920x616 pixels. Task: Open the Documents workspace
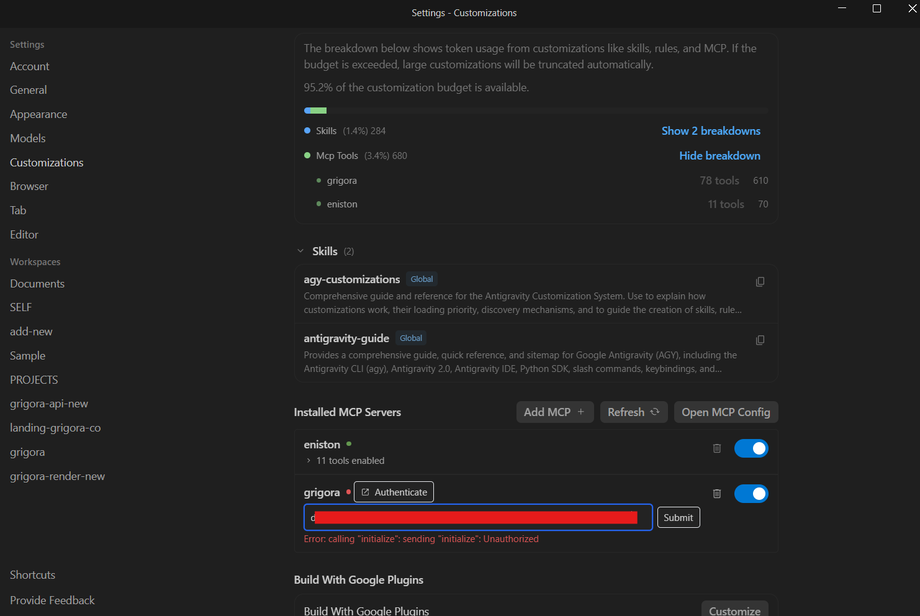coord(37,283)
